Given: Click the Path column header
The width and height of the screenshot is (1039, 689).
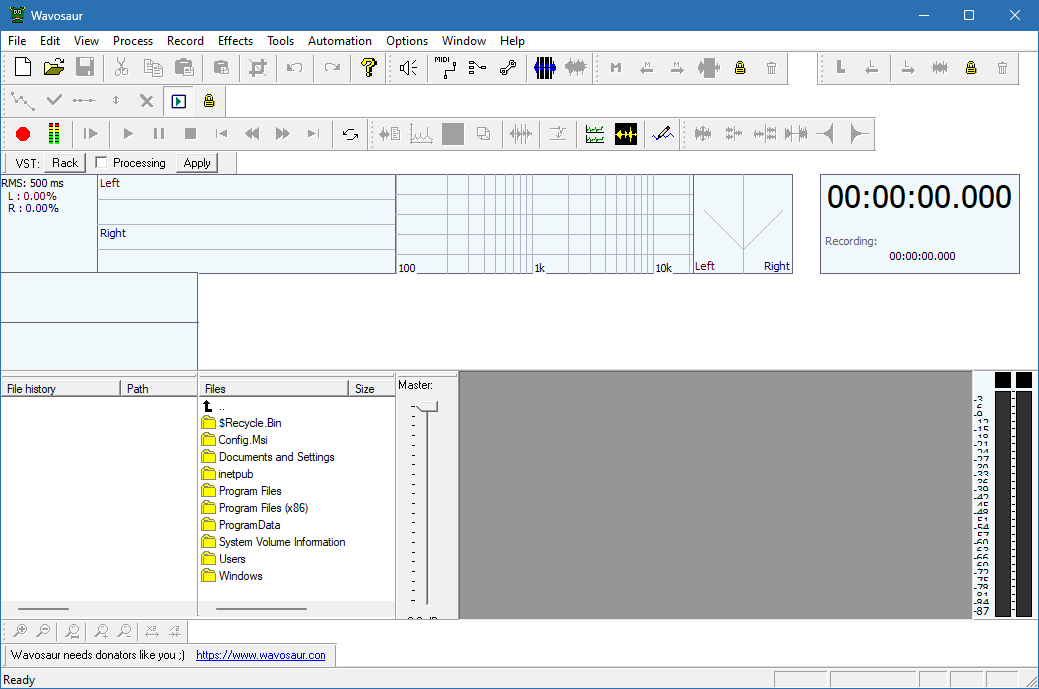Looking at the screenshot, I should pos(159,388).
